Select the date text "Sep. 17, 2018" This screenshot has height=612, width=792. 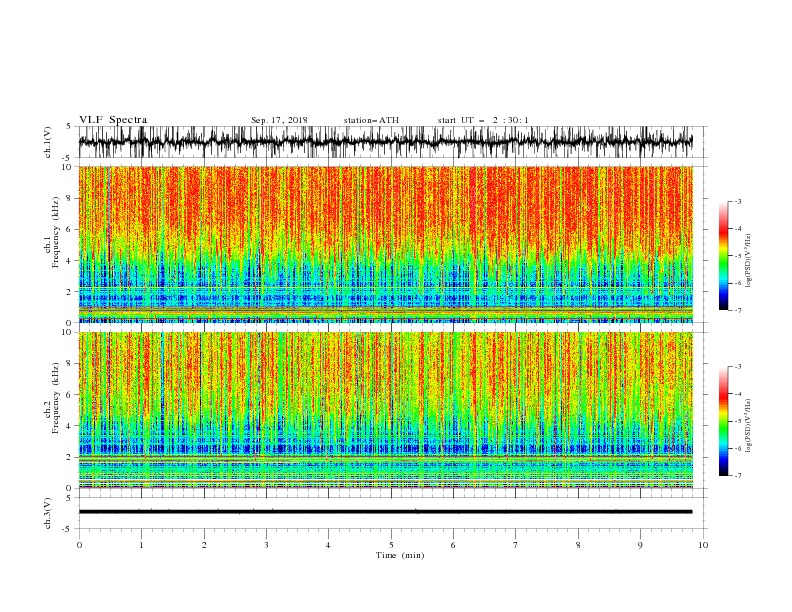(279, 120)
